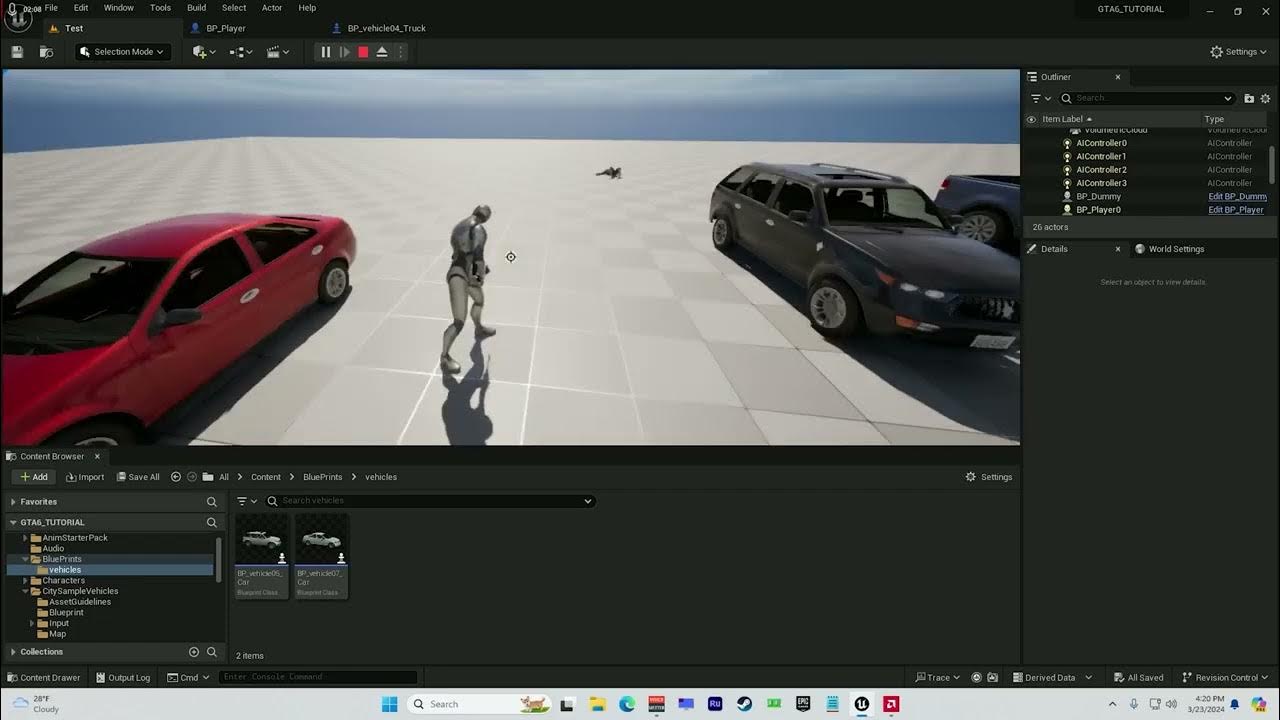Collapse the CitySampleVehicles folder
The image size is (1280, 720).
(x=25, y=591)
